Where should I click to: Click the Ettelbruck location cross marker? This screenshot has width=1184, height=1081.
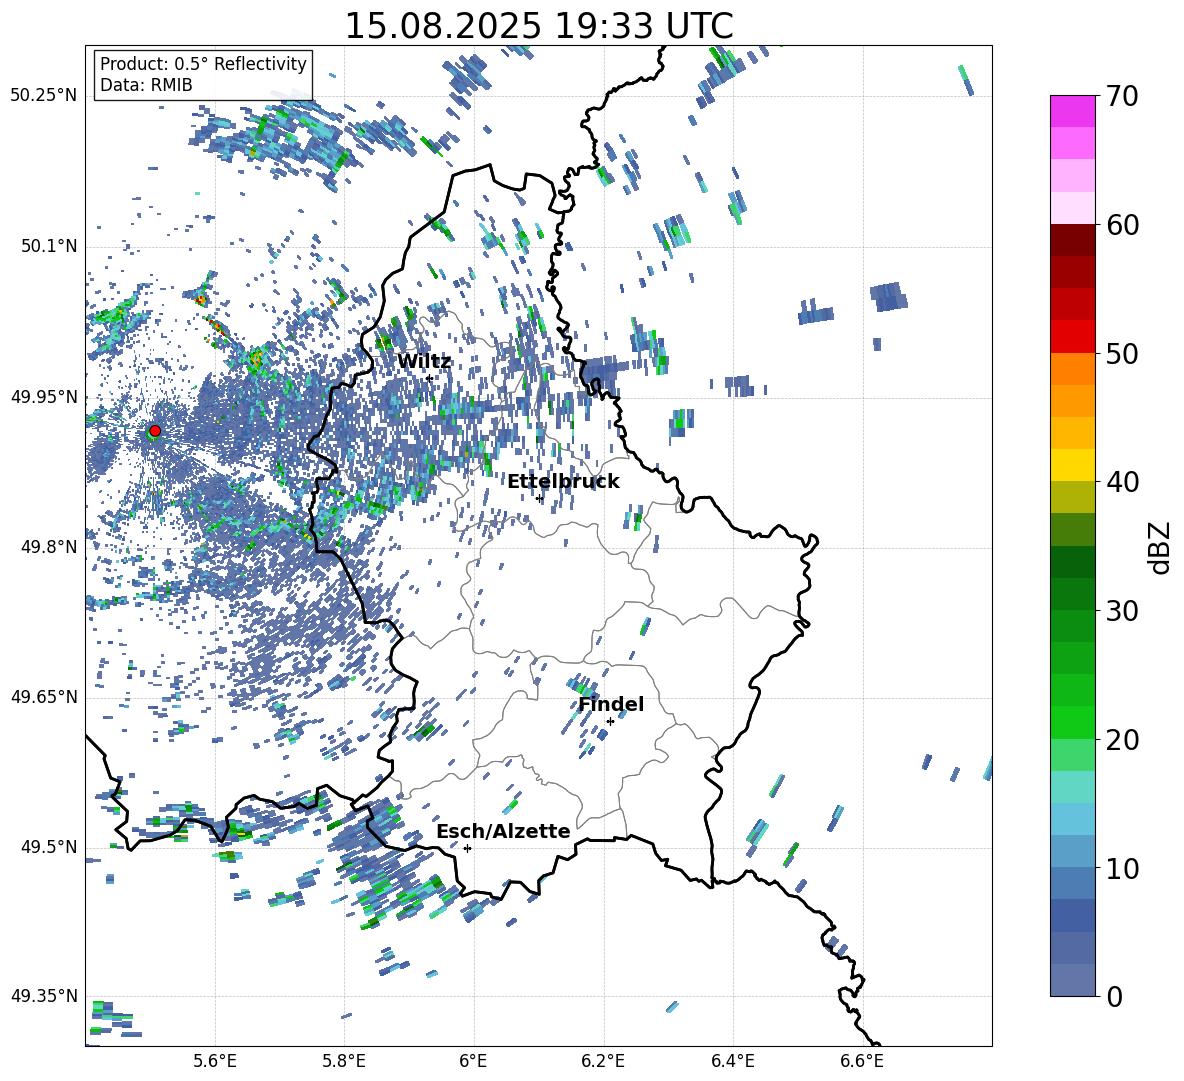click(539, 498)
